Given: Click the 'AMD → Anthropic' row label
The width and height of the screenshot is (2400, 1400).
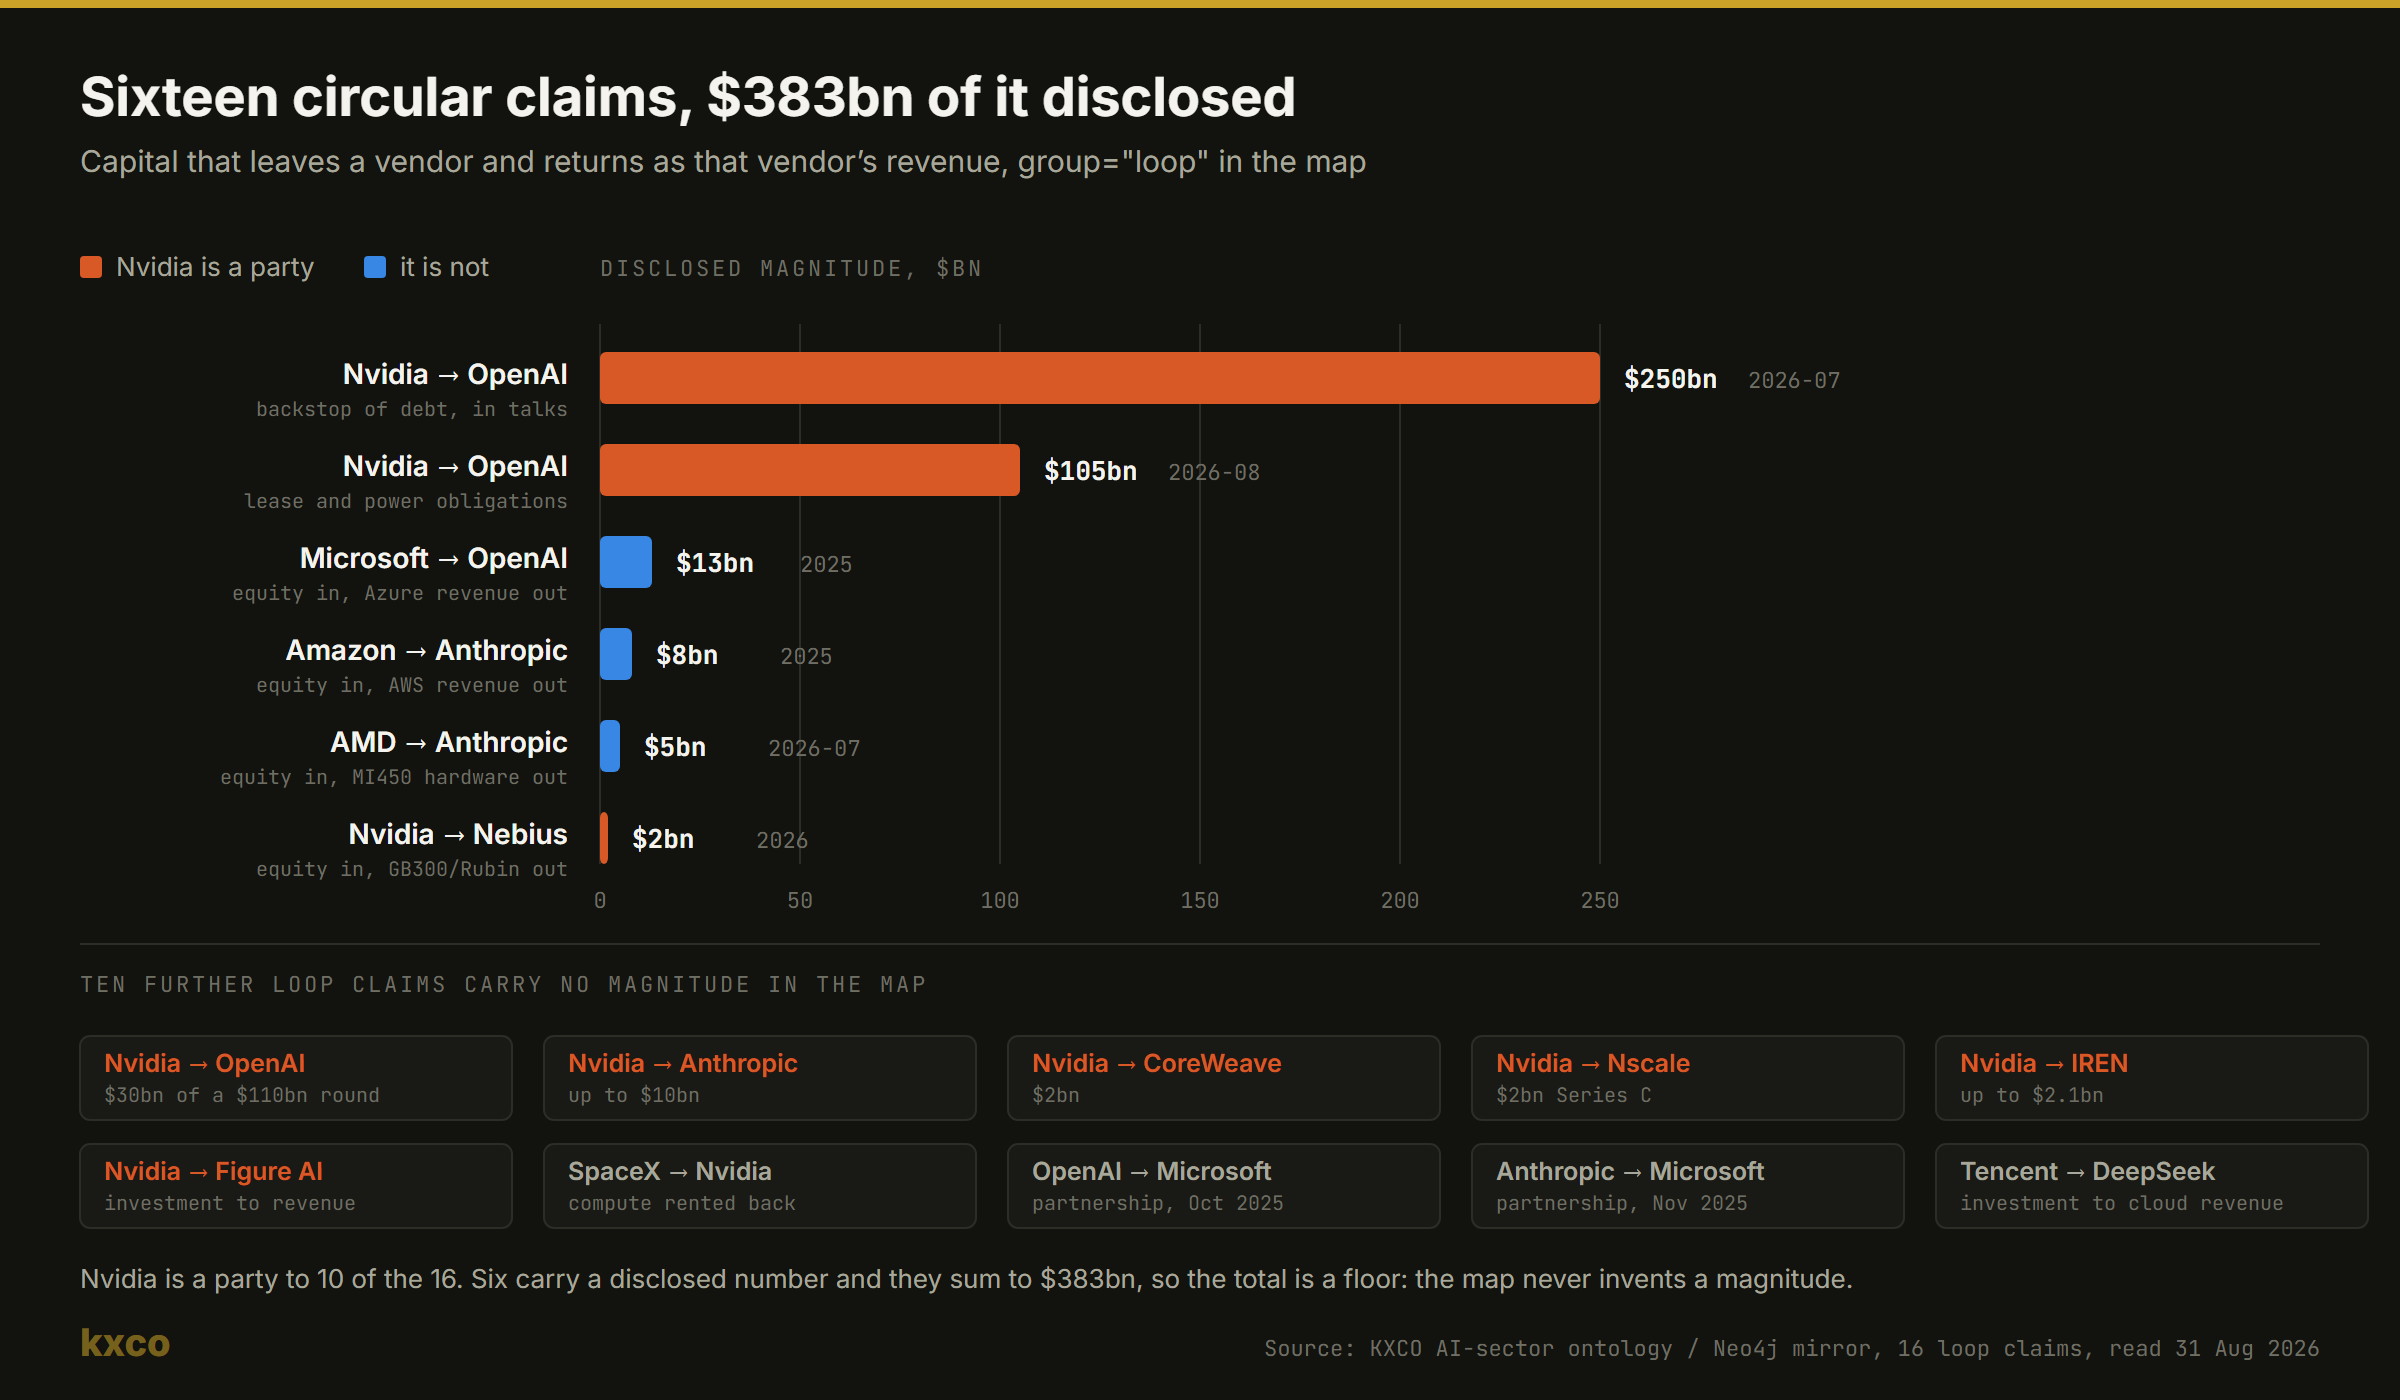Looking at the screenshot, I should 449,742.
